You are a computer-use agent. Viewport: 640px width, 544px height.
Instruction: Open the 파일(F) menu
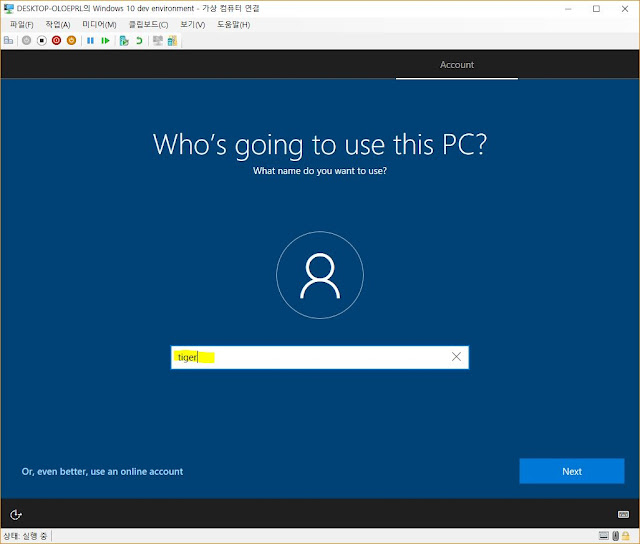pos(22,24)
